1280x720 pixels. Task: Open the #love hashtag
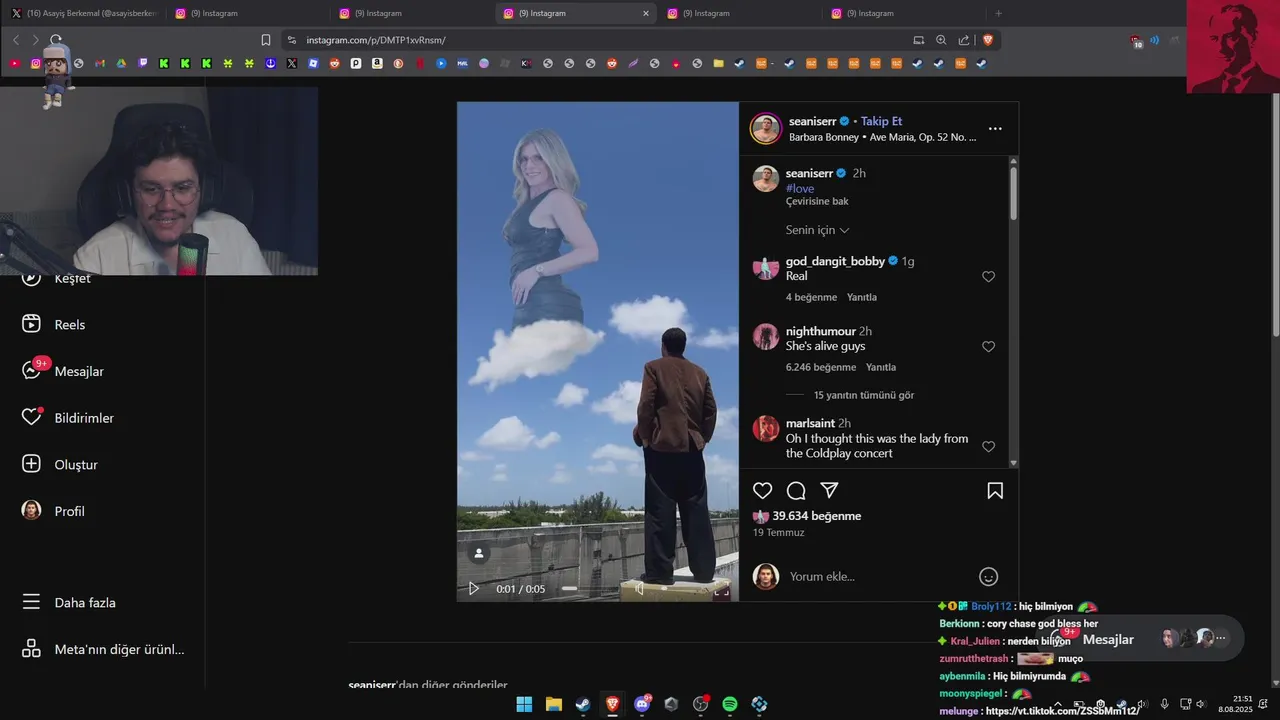(x=800, y=188)
